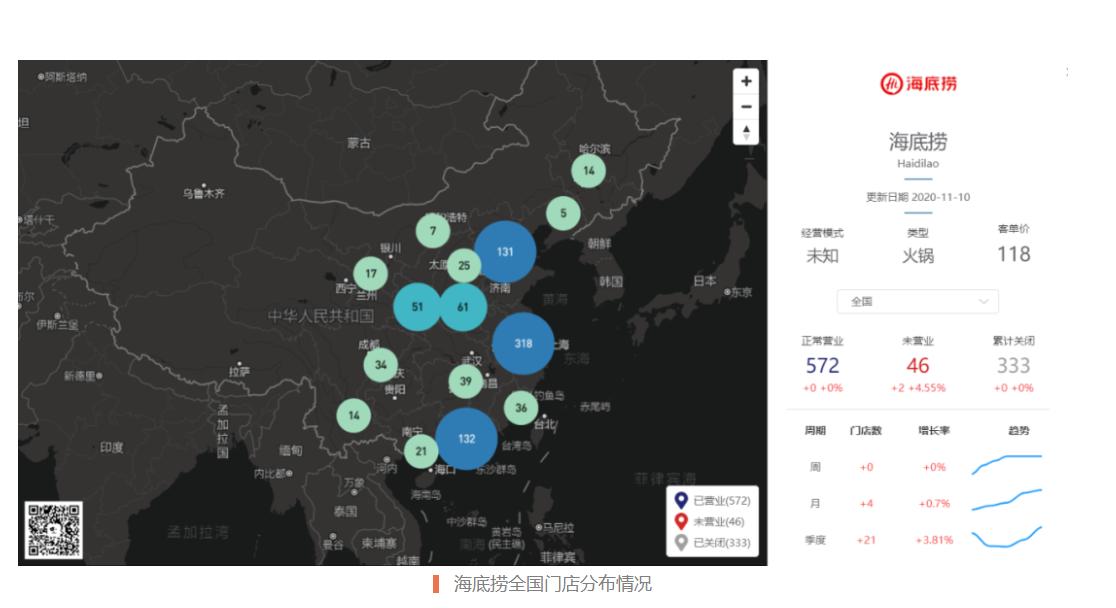The height and width of the screenshot is (608, 1116).
Task: Click the red 未营业 pin icon in legend
Action: pyautogui.click(x=682, y=522)
